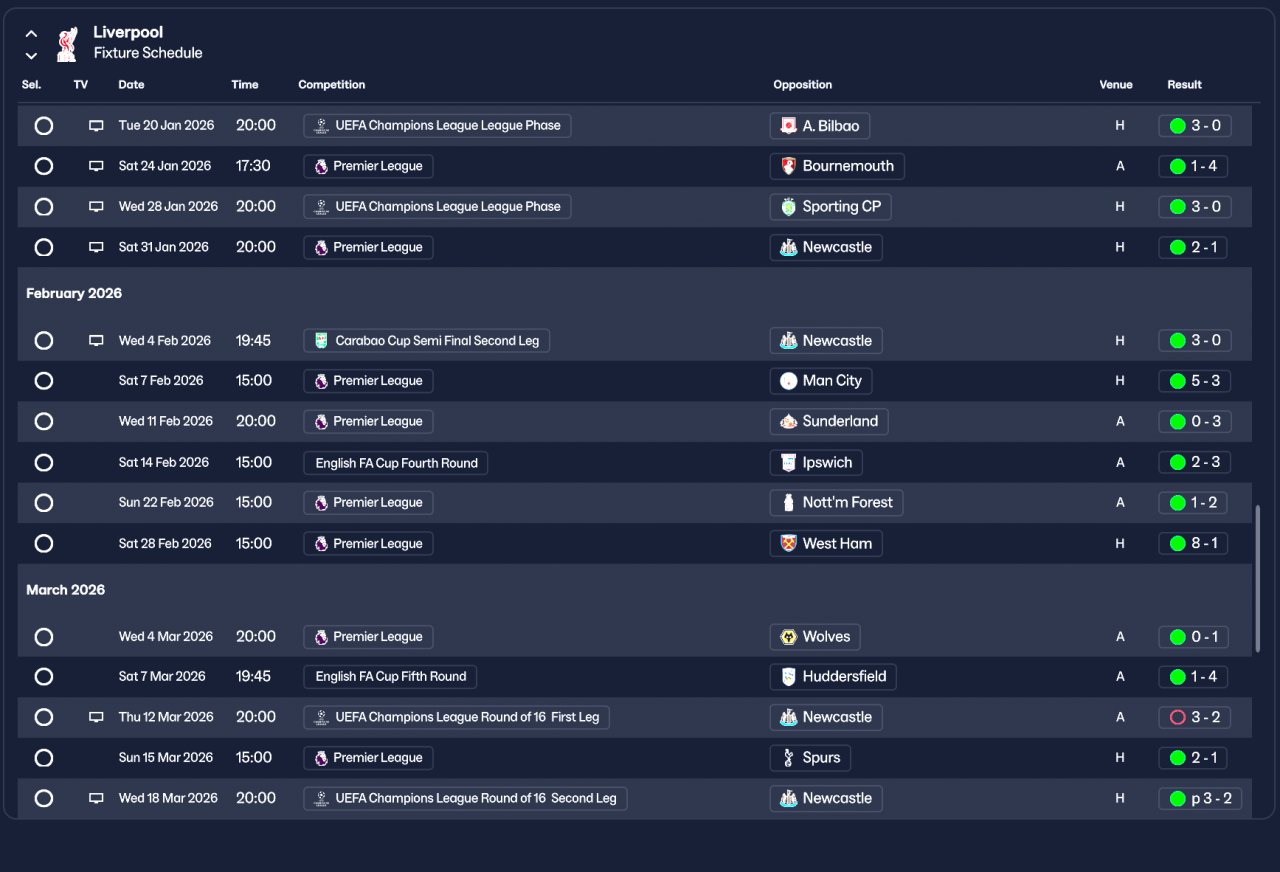Open the English FA Cup Fourth Round competition
The image size is (1280, 872).
click(396, 463)
